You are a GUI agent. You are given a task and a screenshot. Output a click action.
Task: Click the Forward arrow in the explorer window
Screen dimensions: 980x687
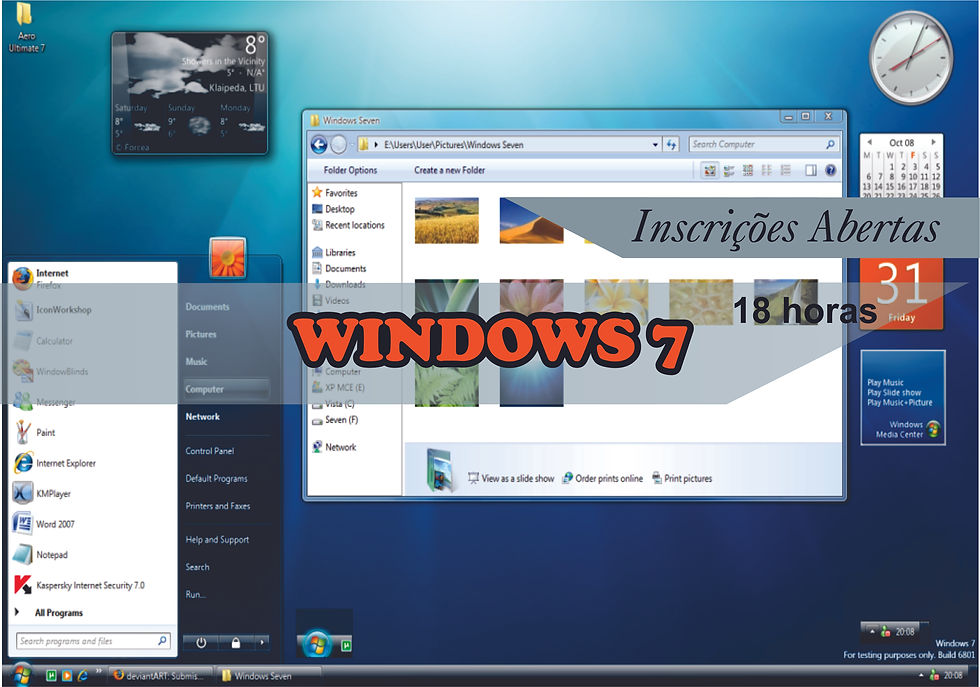[x=338, y=145]
